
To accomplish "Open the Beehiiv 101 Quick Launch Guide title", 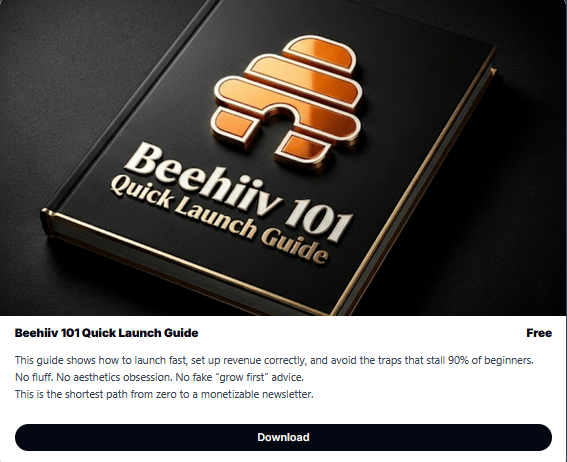I will coord(106,333).
